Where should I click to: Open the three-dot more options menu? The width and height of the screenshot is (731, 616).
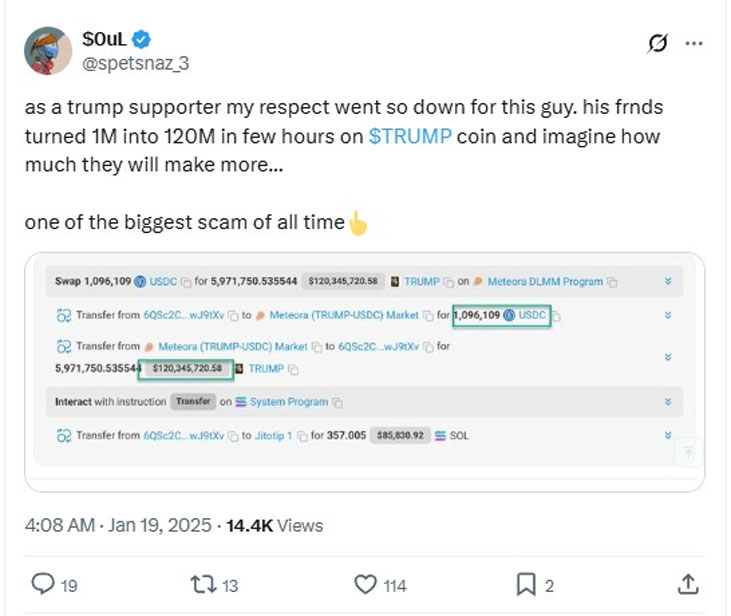pos(694,43)
